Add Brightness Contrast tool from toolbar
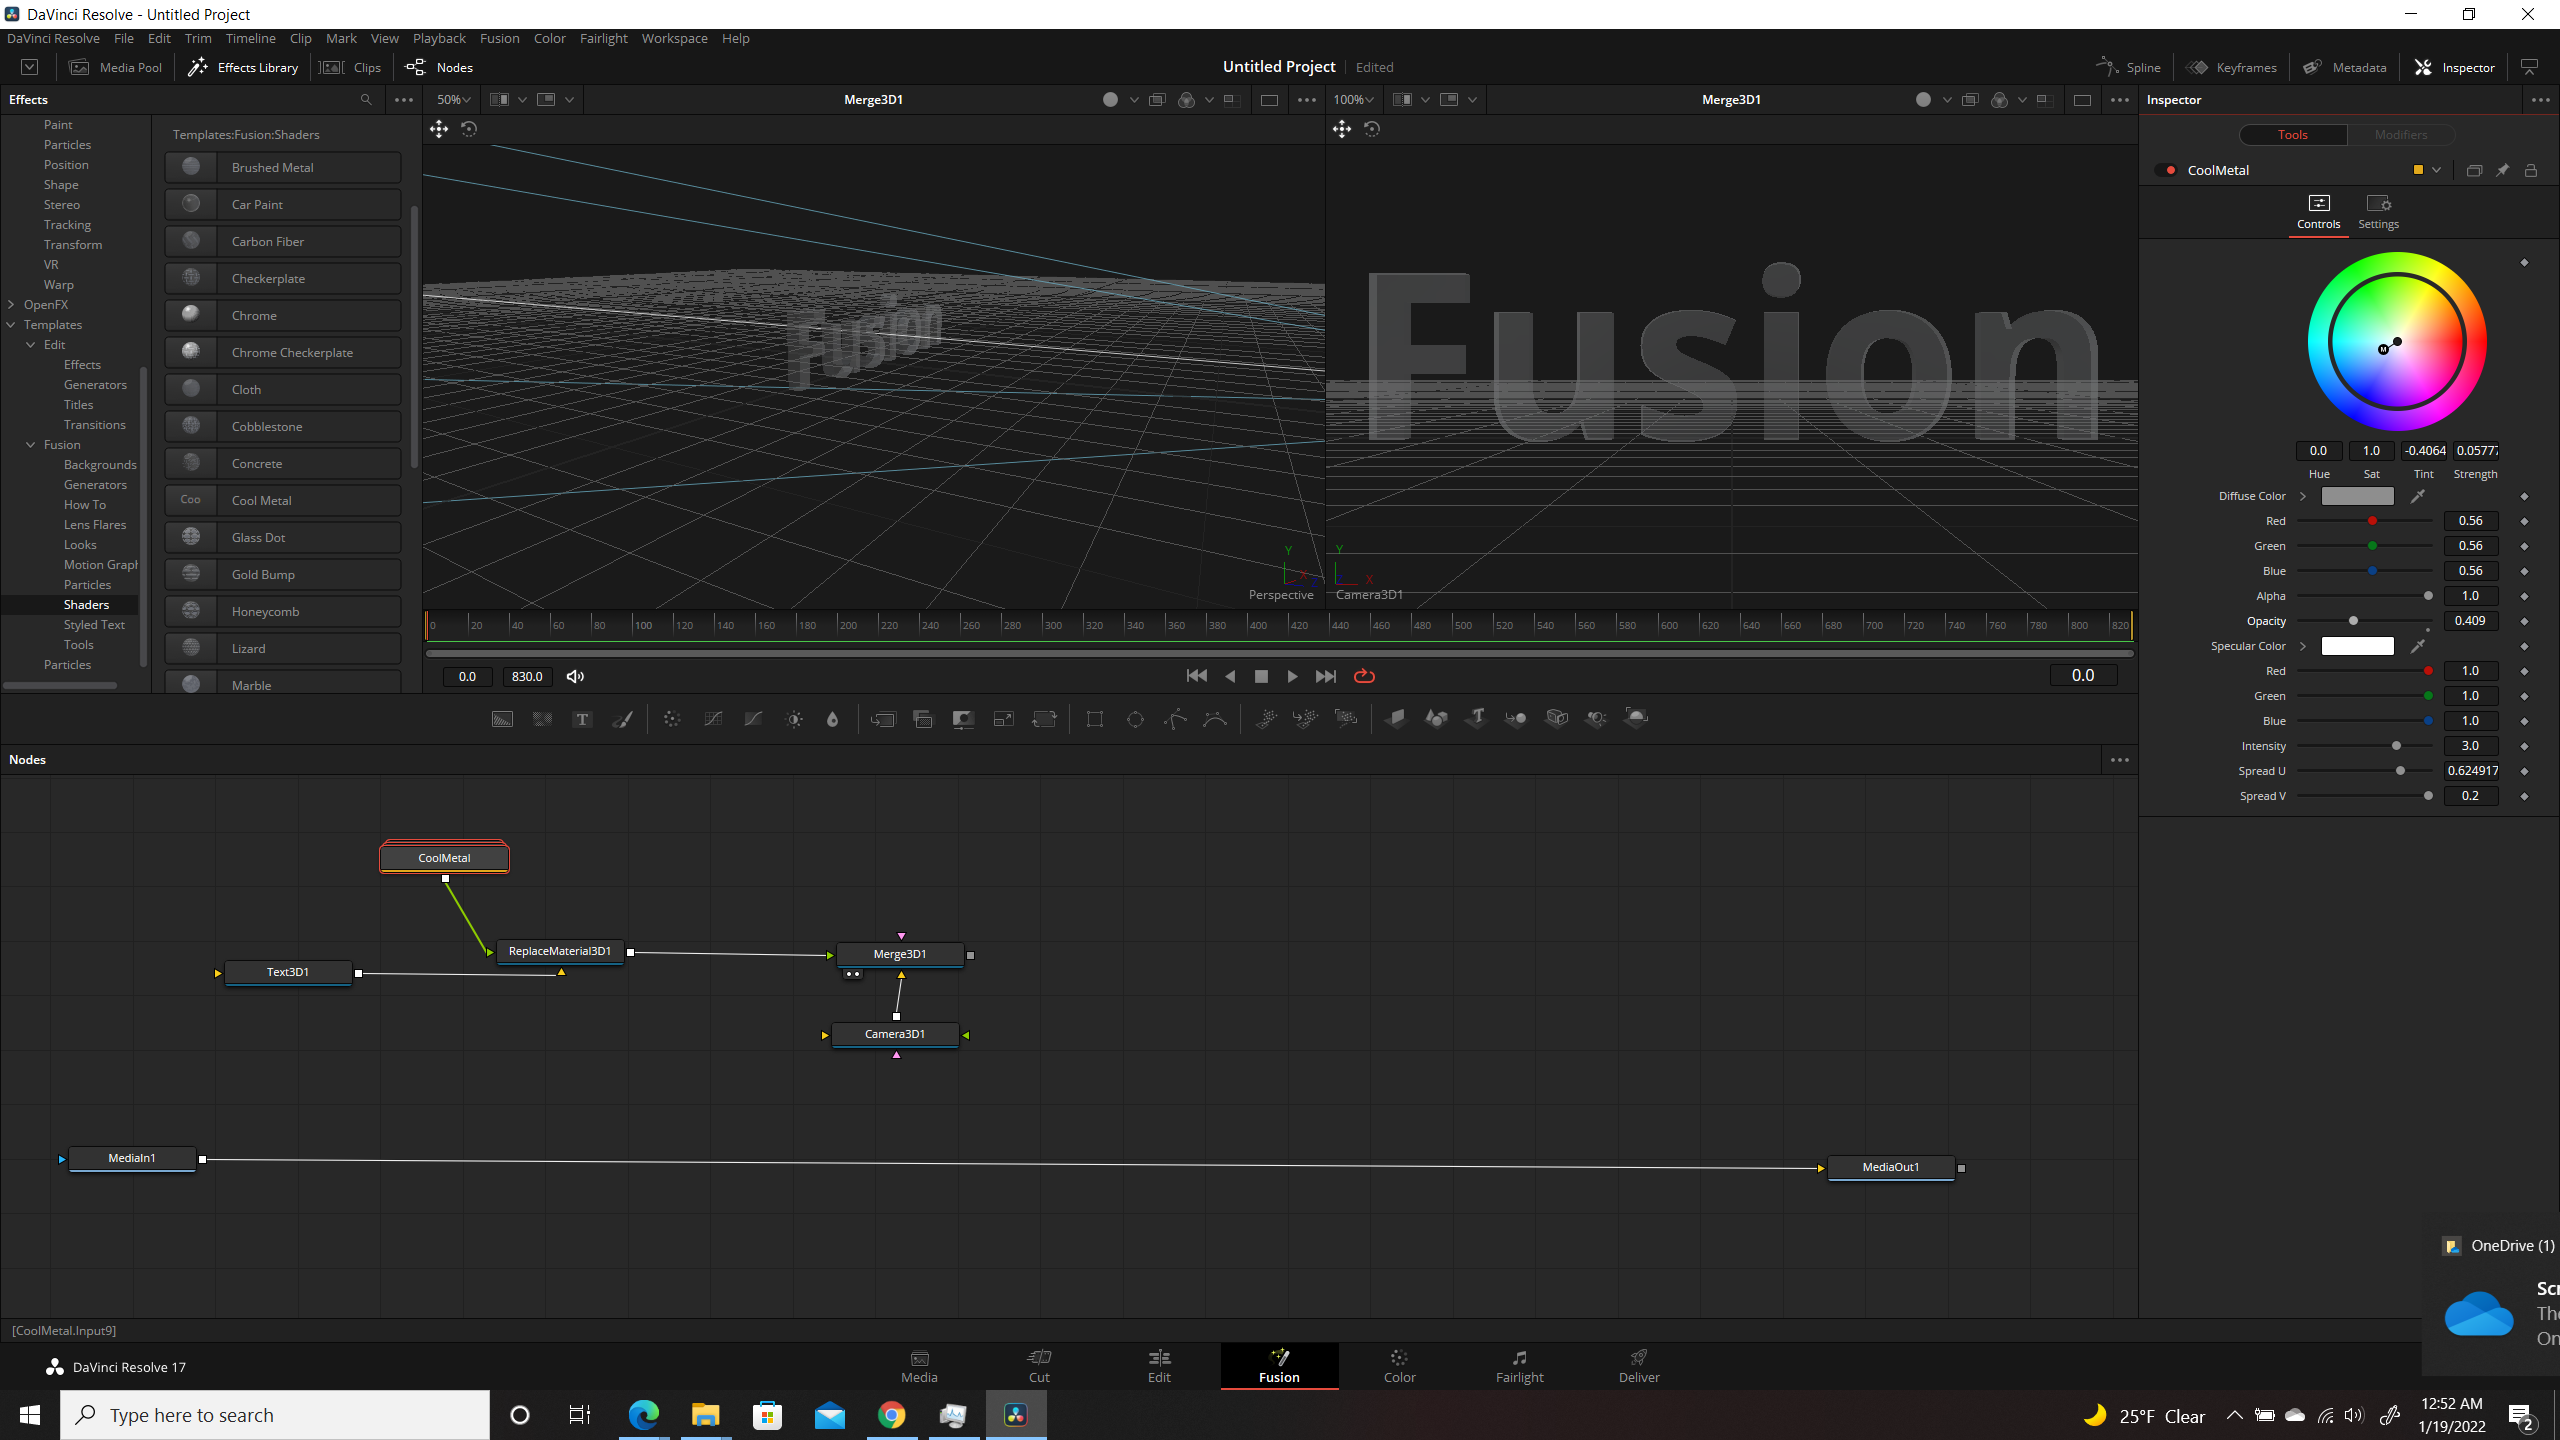Viewport: 2560px width, 1440px height. click(x=794, y=719)
